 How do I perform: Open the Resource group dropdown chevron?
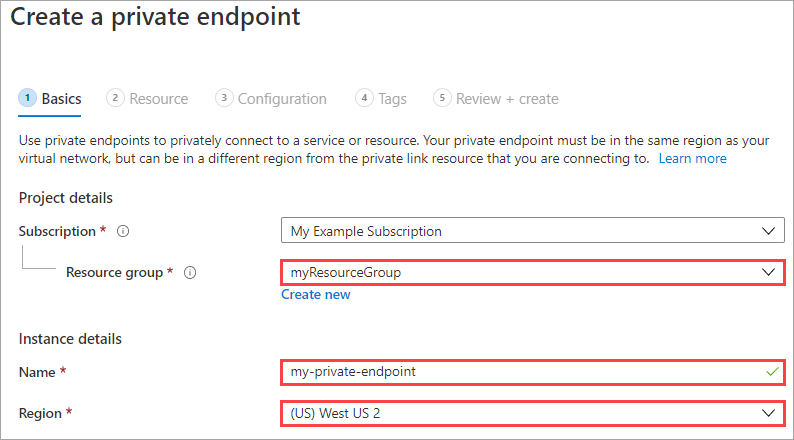click(x=768, y=272)
